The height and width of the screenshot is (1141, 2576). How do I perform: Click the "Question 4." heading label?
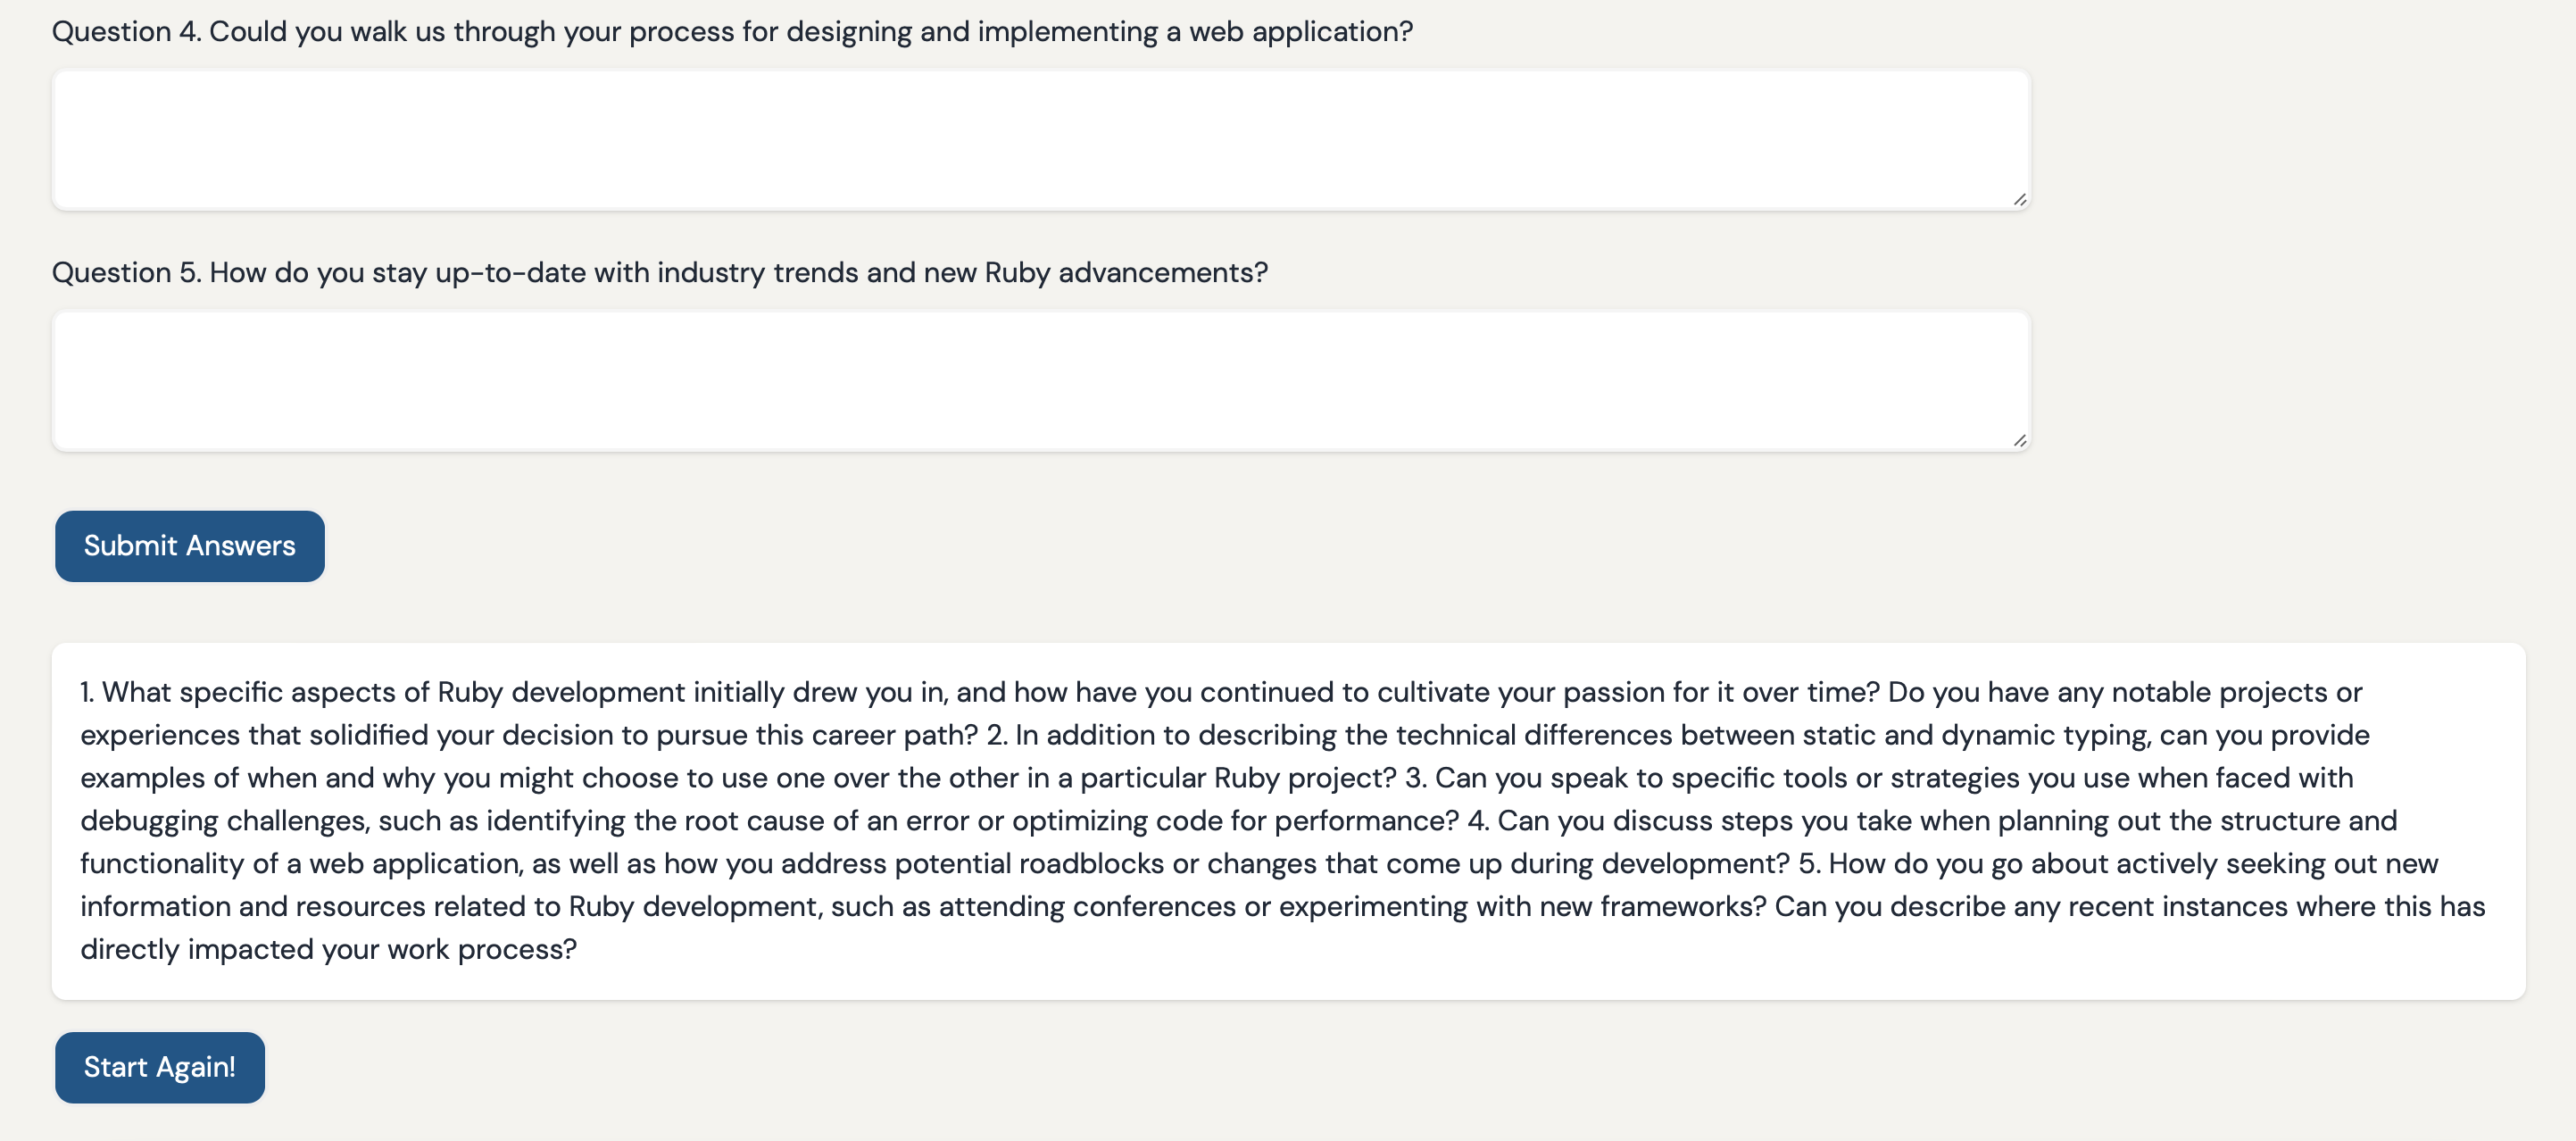point(126,32)
